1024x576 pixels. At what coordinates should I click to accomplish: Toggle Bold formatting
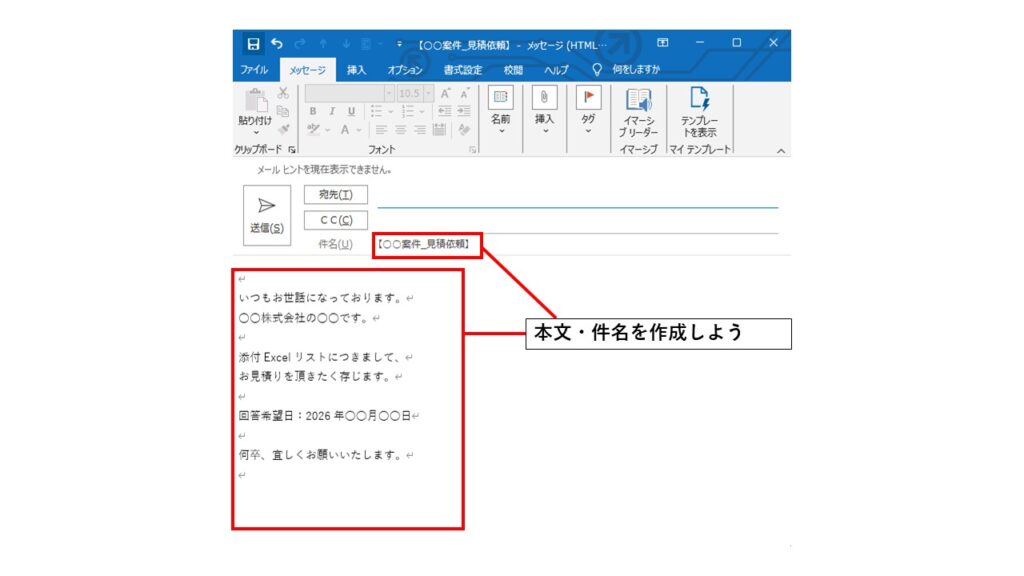pyautogui.click(x=313, y=111)
